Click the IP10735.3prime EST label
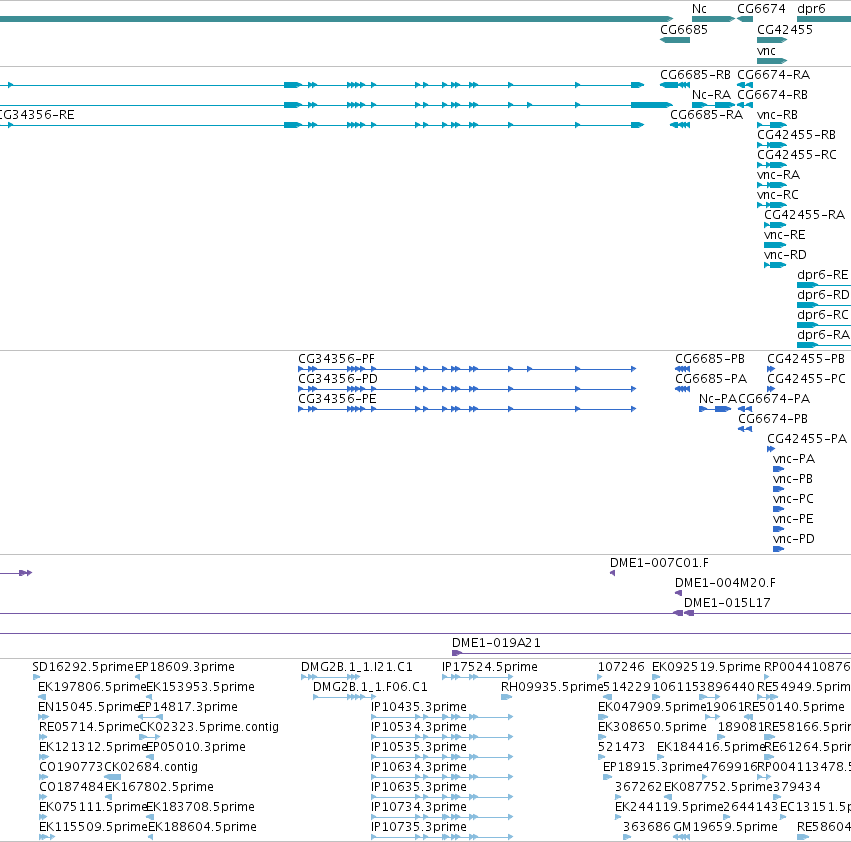Image resolution: width=851 pixels, height=842 pixels. pyautogui.click(x=418, y=827)
